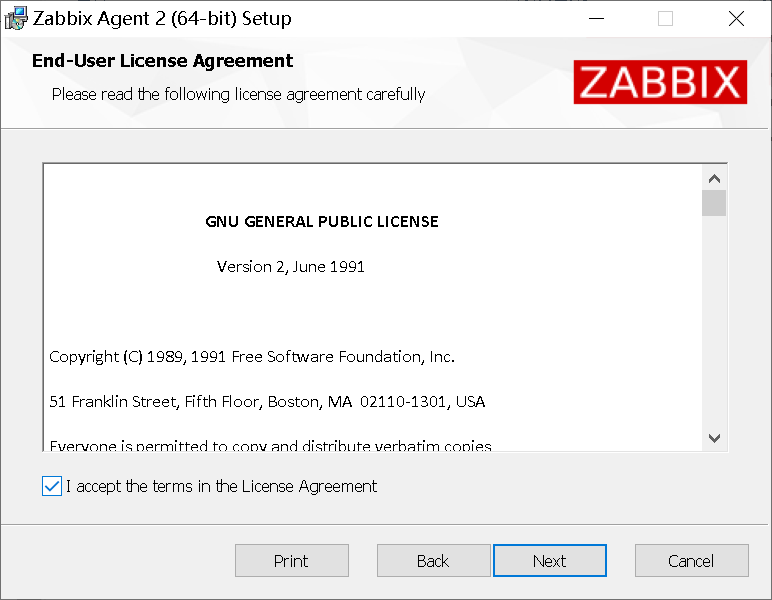Click the Free Software Foundation copyright line
This screenshot has height=600, width=772.
tap(252, 356)
